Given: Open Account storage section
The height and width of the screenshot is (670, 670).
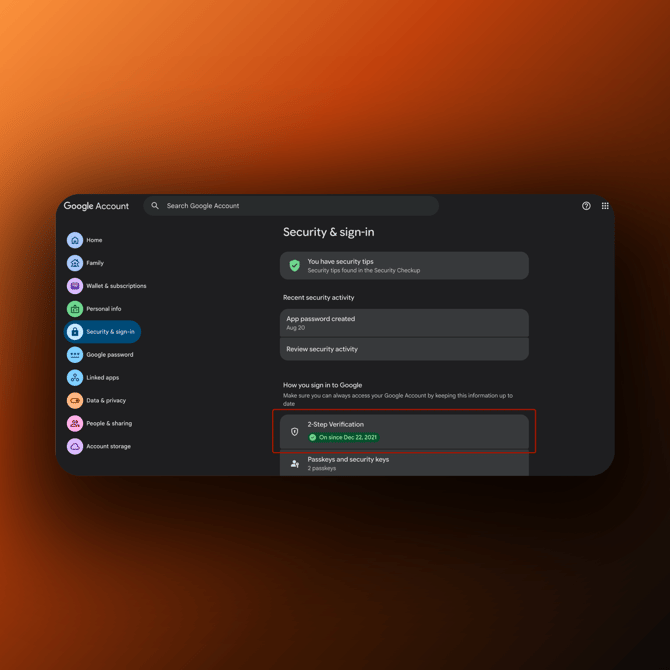Looking at the screenshot, I should point(109,447).
